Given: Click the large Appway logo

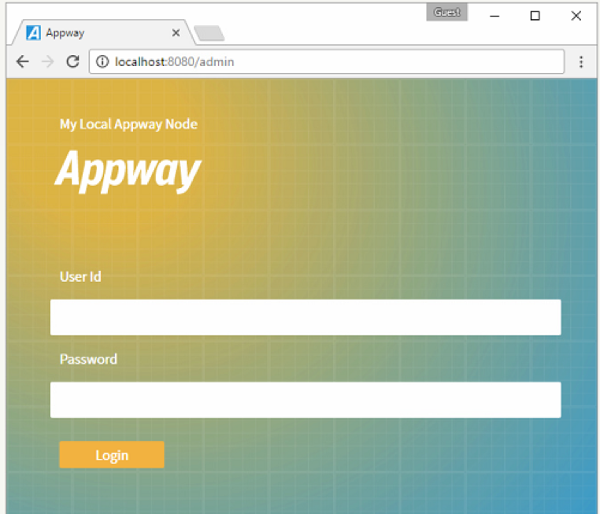Looking at the screenshot, I should (x=128, y=170).
